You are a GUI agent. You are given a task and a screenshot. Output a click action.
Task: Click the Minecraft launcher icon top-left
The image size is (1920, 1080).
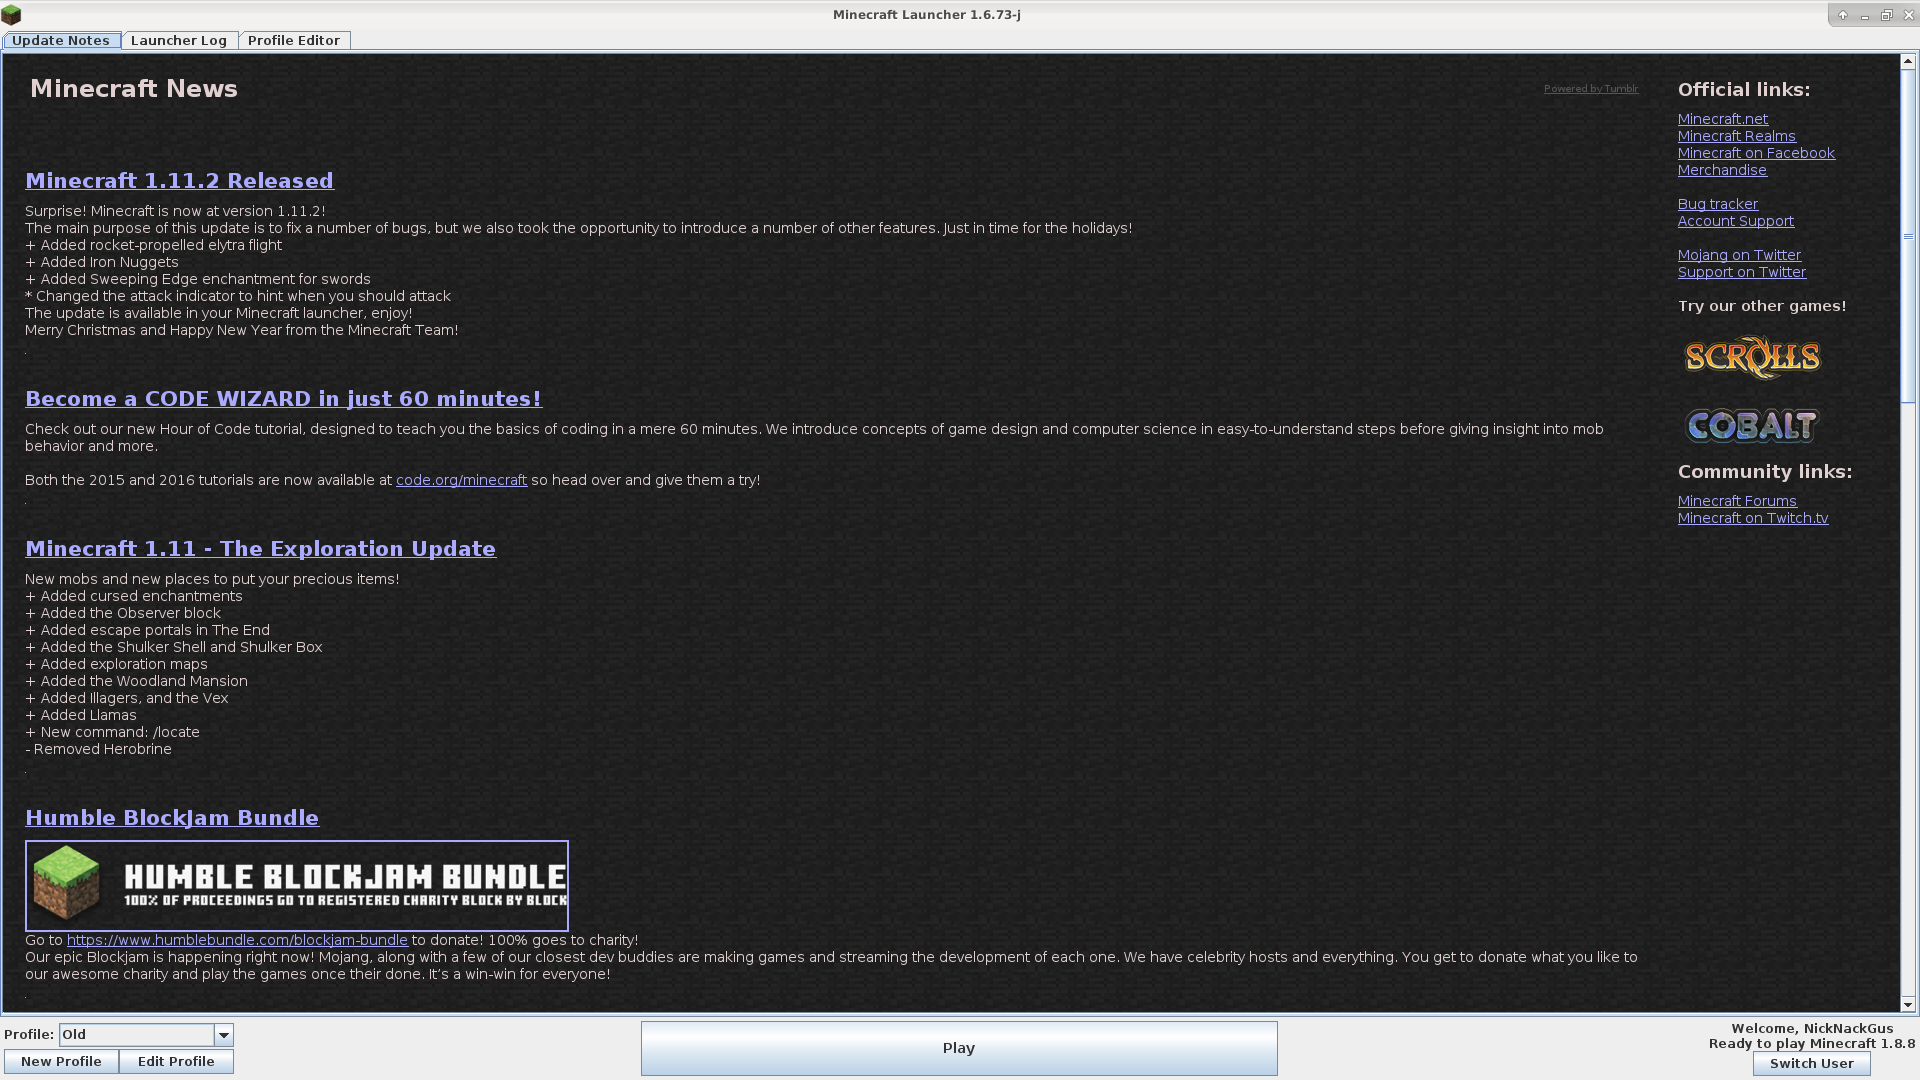pyautogui.click(x=11, y=13)
